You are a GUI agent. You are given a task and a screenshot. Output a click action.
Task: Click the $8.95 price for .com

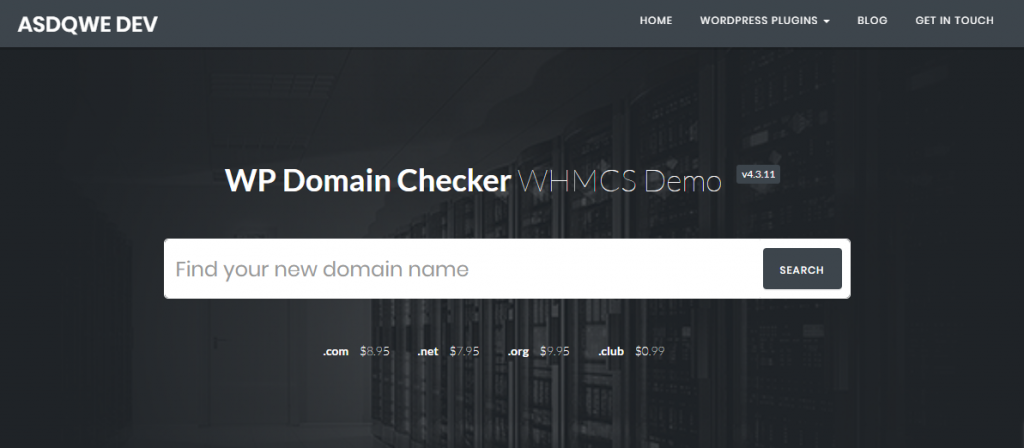(x=374, y=351)
